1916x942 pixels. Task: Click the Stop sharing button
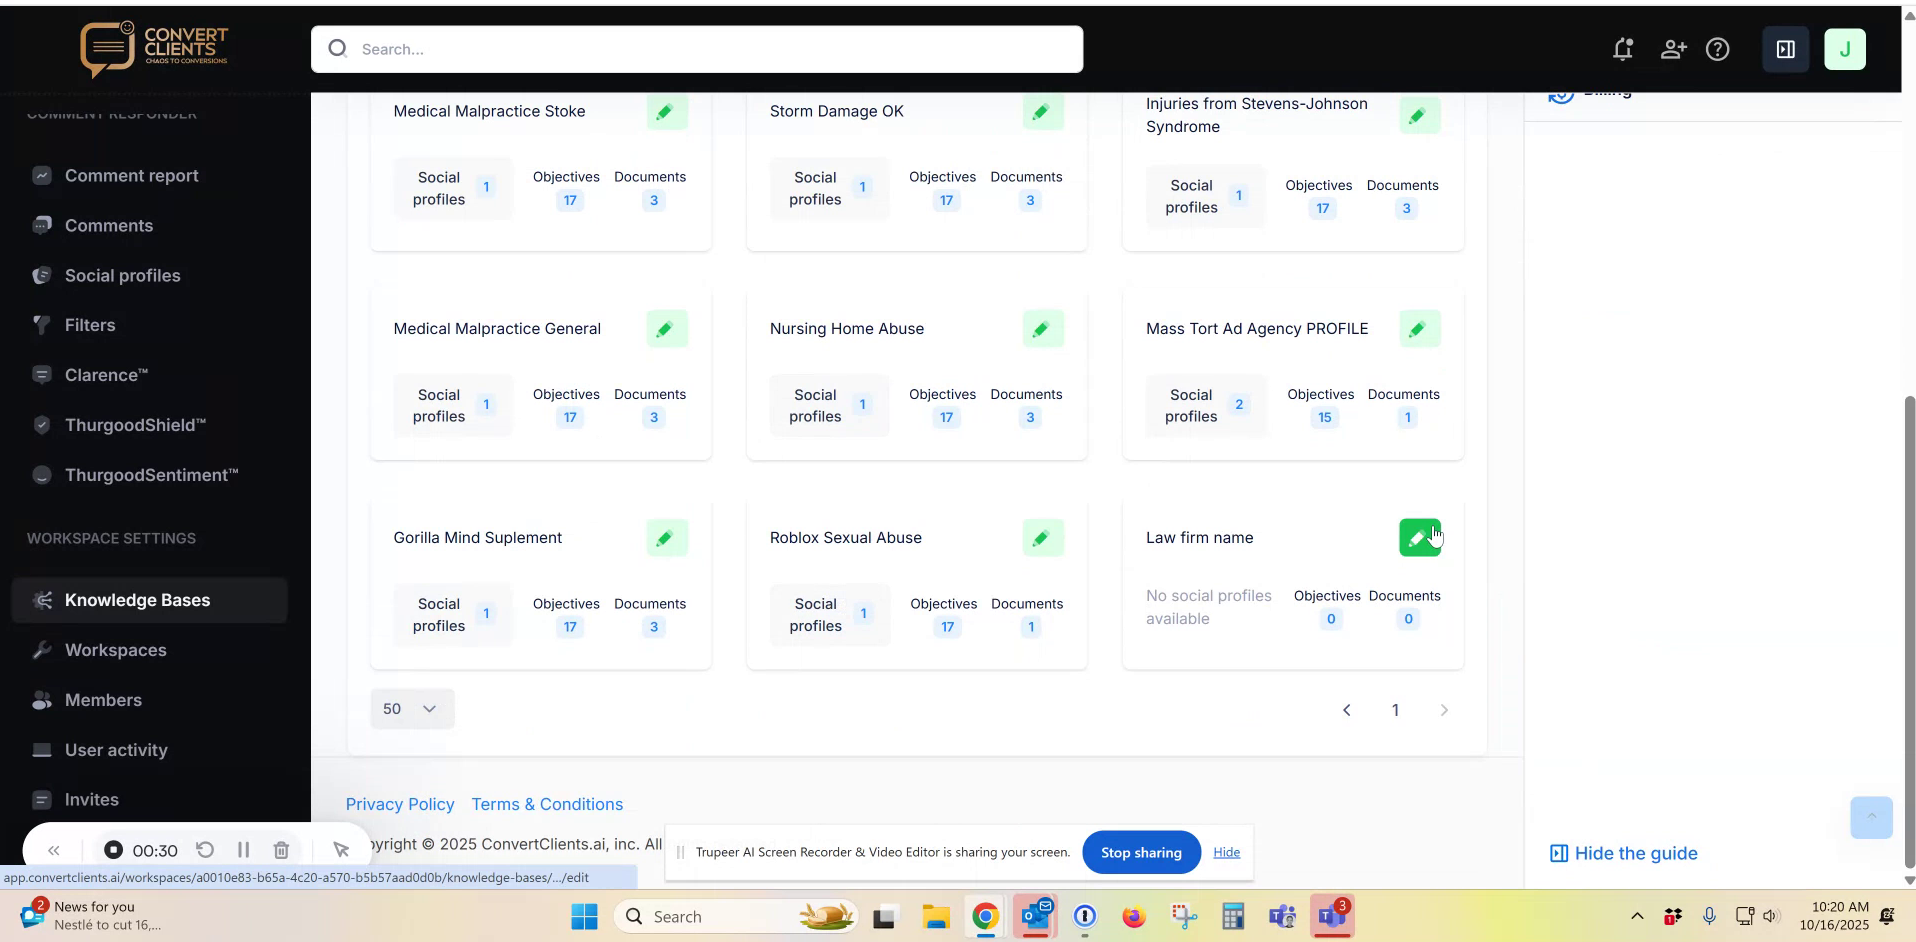click(1141, 852)
